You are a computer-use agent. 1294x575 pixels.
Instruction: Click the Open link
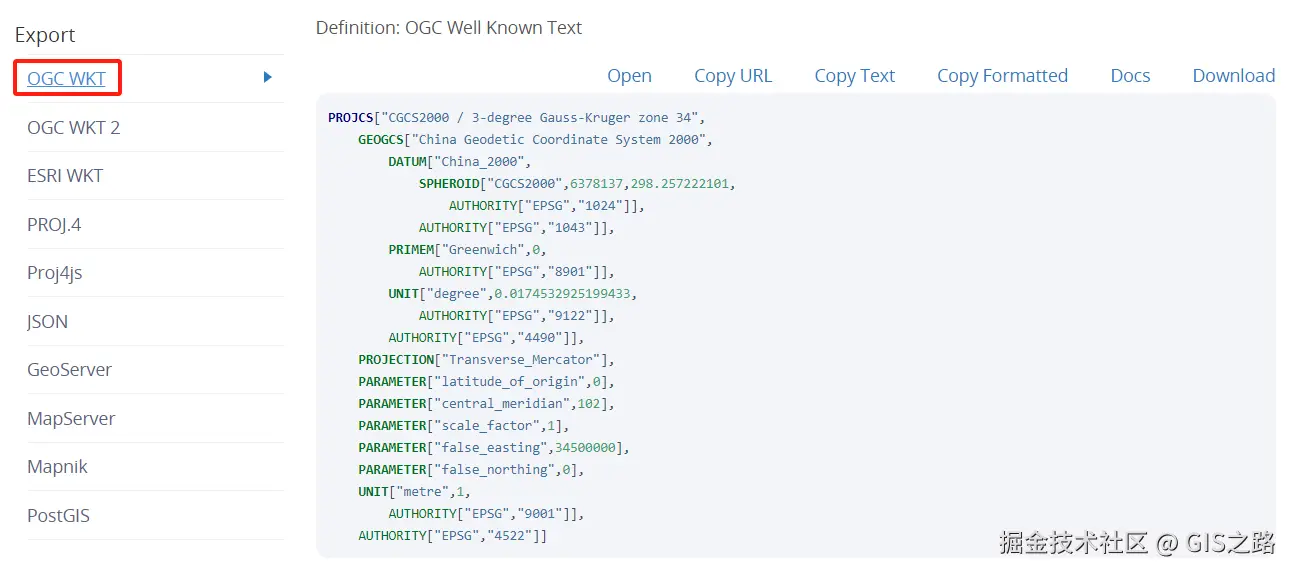[x=629, y=76]
